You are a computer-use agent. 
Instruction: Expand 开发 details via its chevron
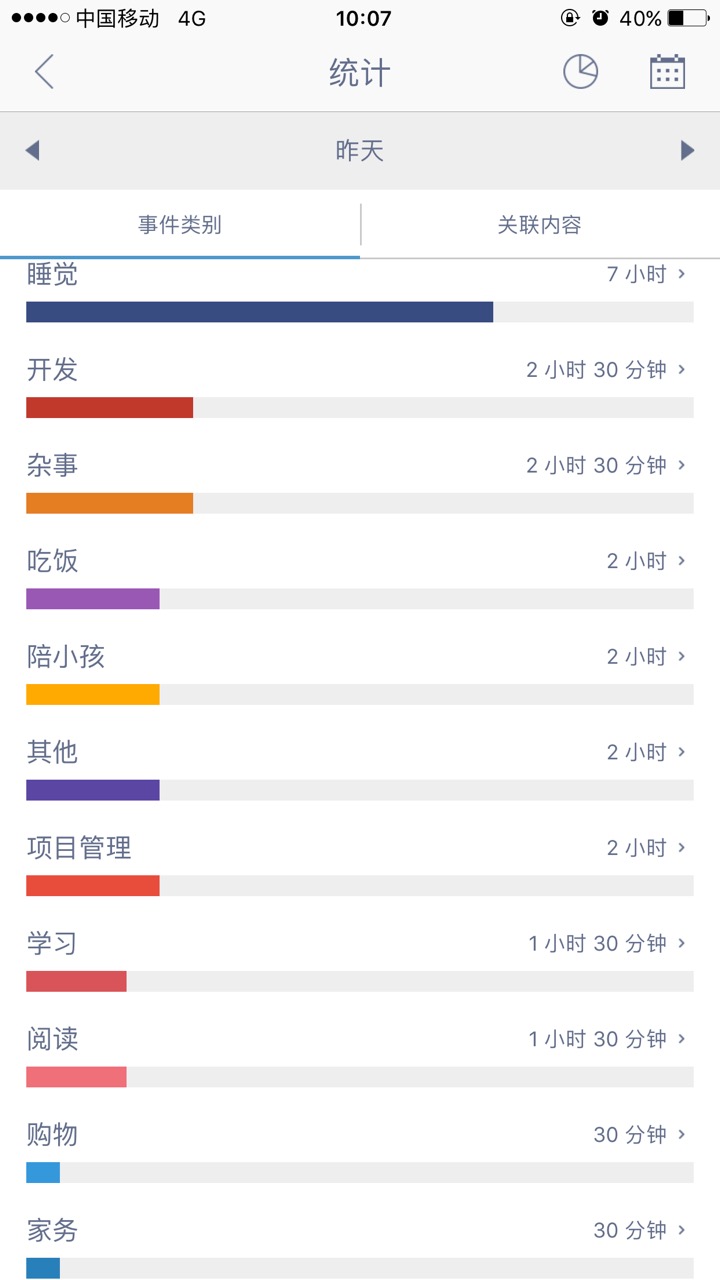click(x=682, y=370)
